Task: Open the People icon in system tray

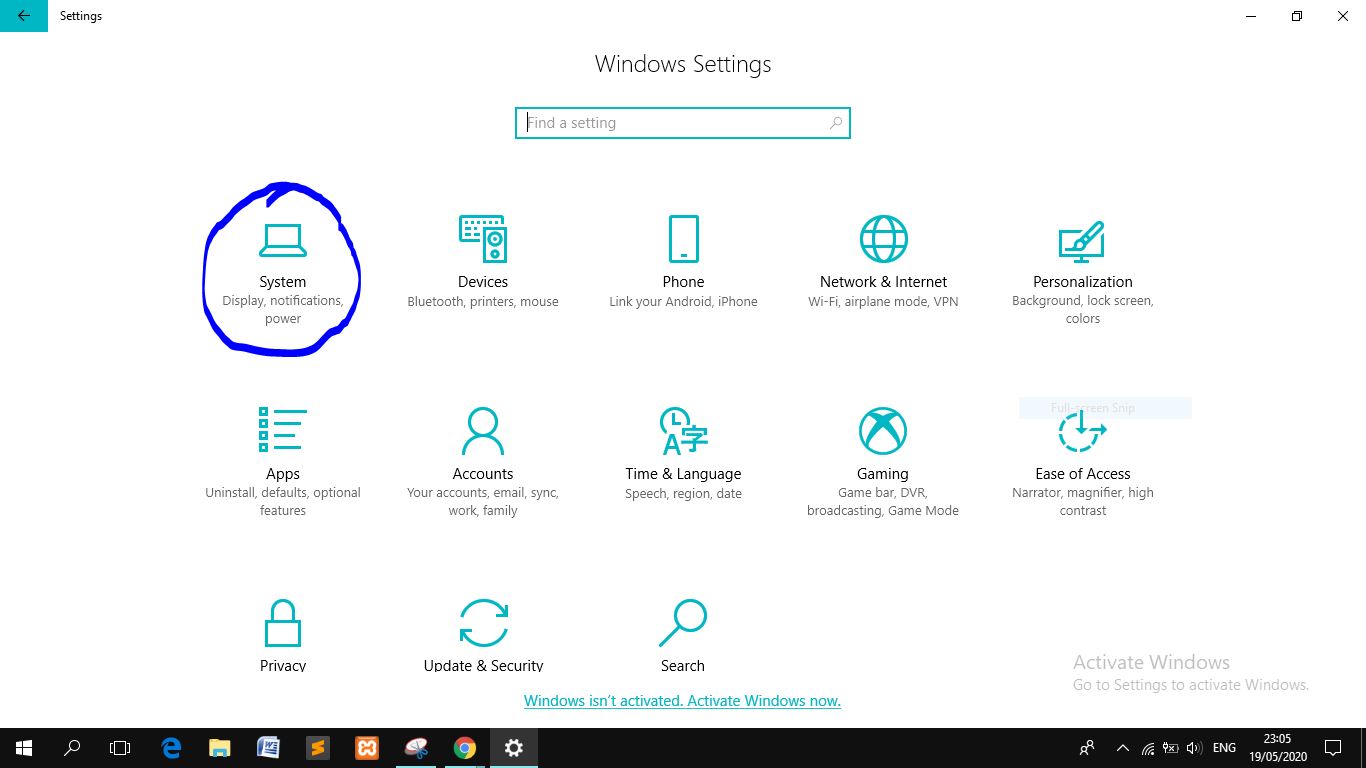Action: point(1087,747)
